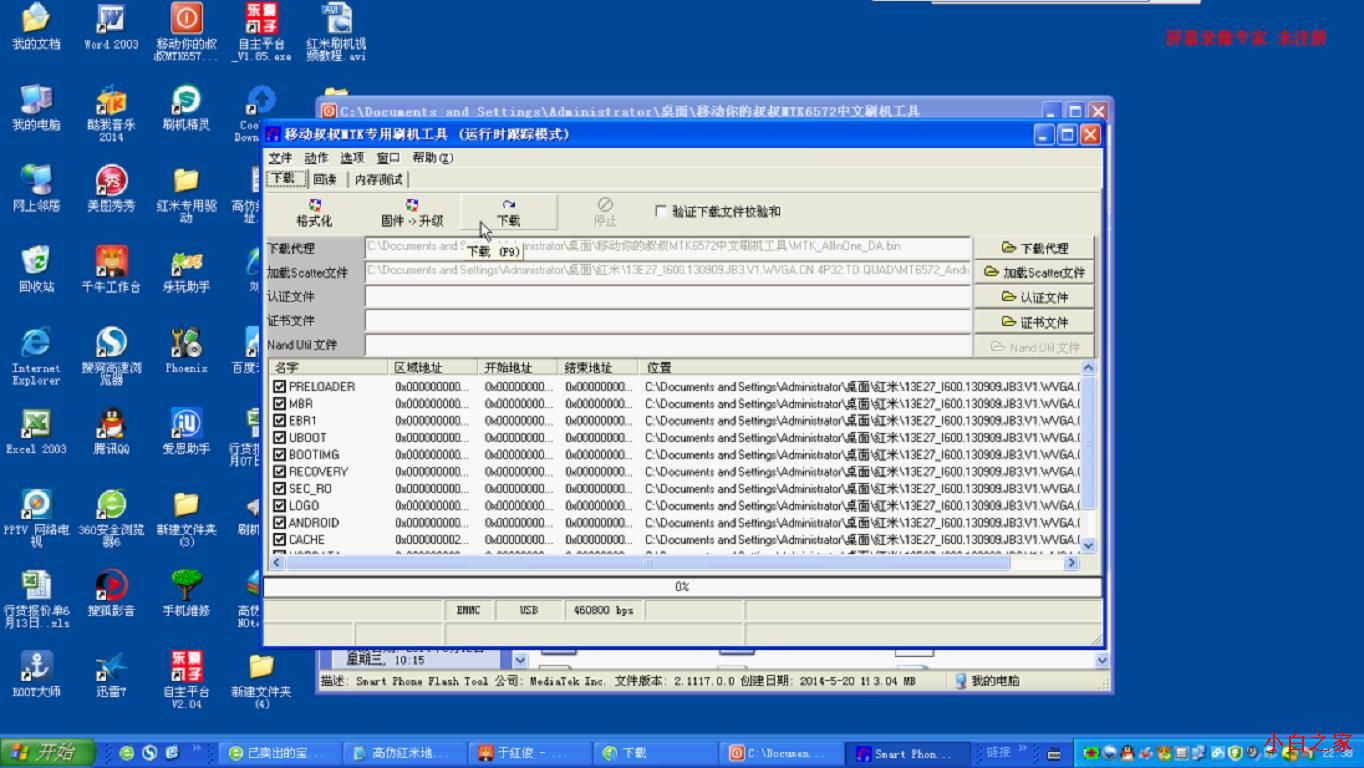Open the 动作 menu

[316, 158]
